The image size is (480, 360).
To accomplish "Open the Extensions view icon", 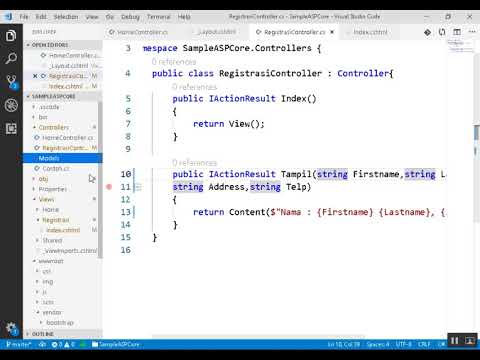I will pyautogui.click(x=11, y=129).
